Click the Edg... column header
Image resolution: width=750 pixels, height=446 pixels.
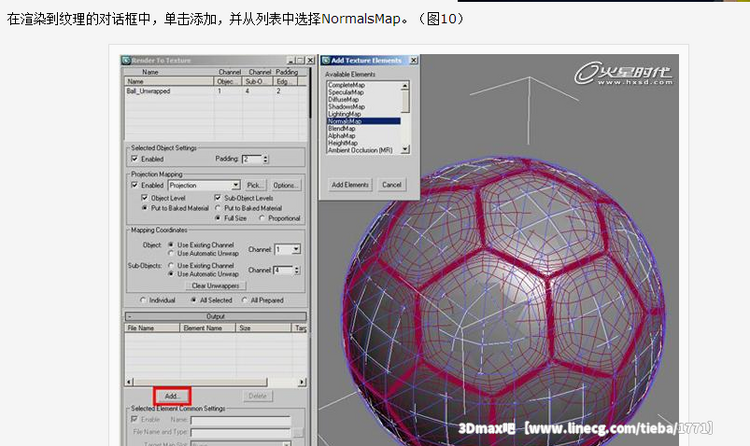[285, 81]
